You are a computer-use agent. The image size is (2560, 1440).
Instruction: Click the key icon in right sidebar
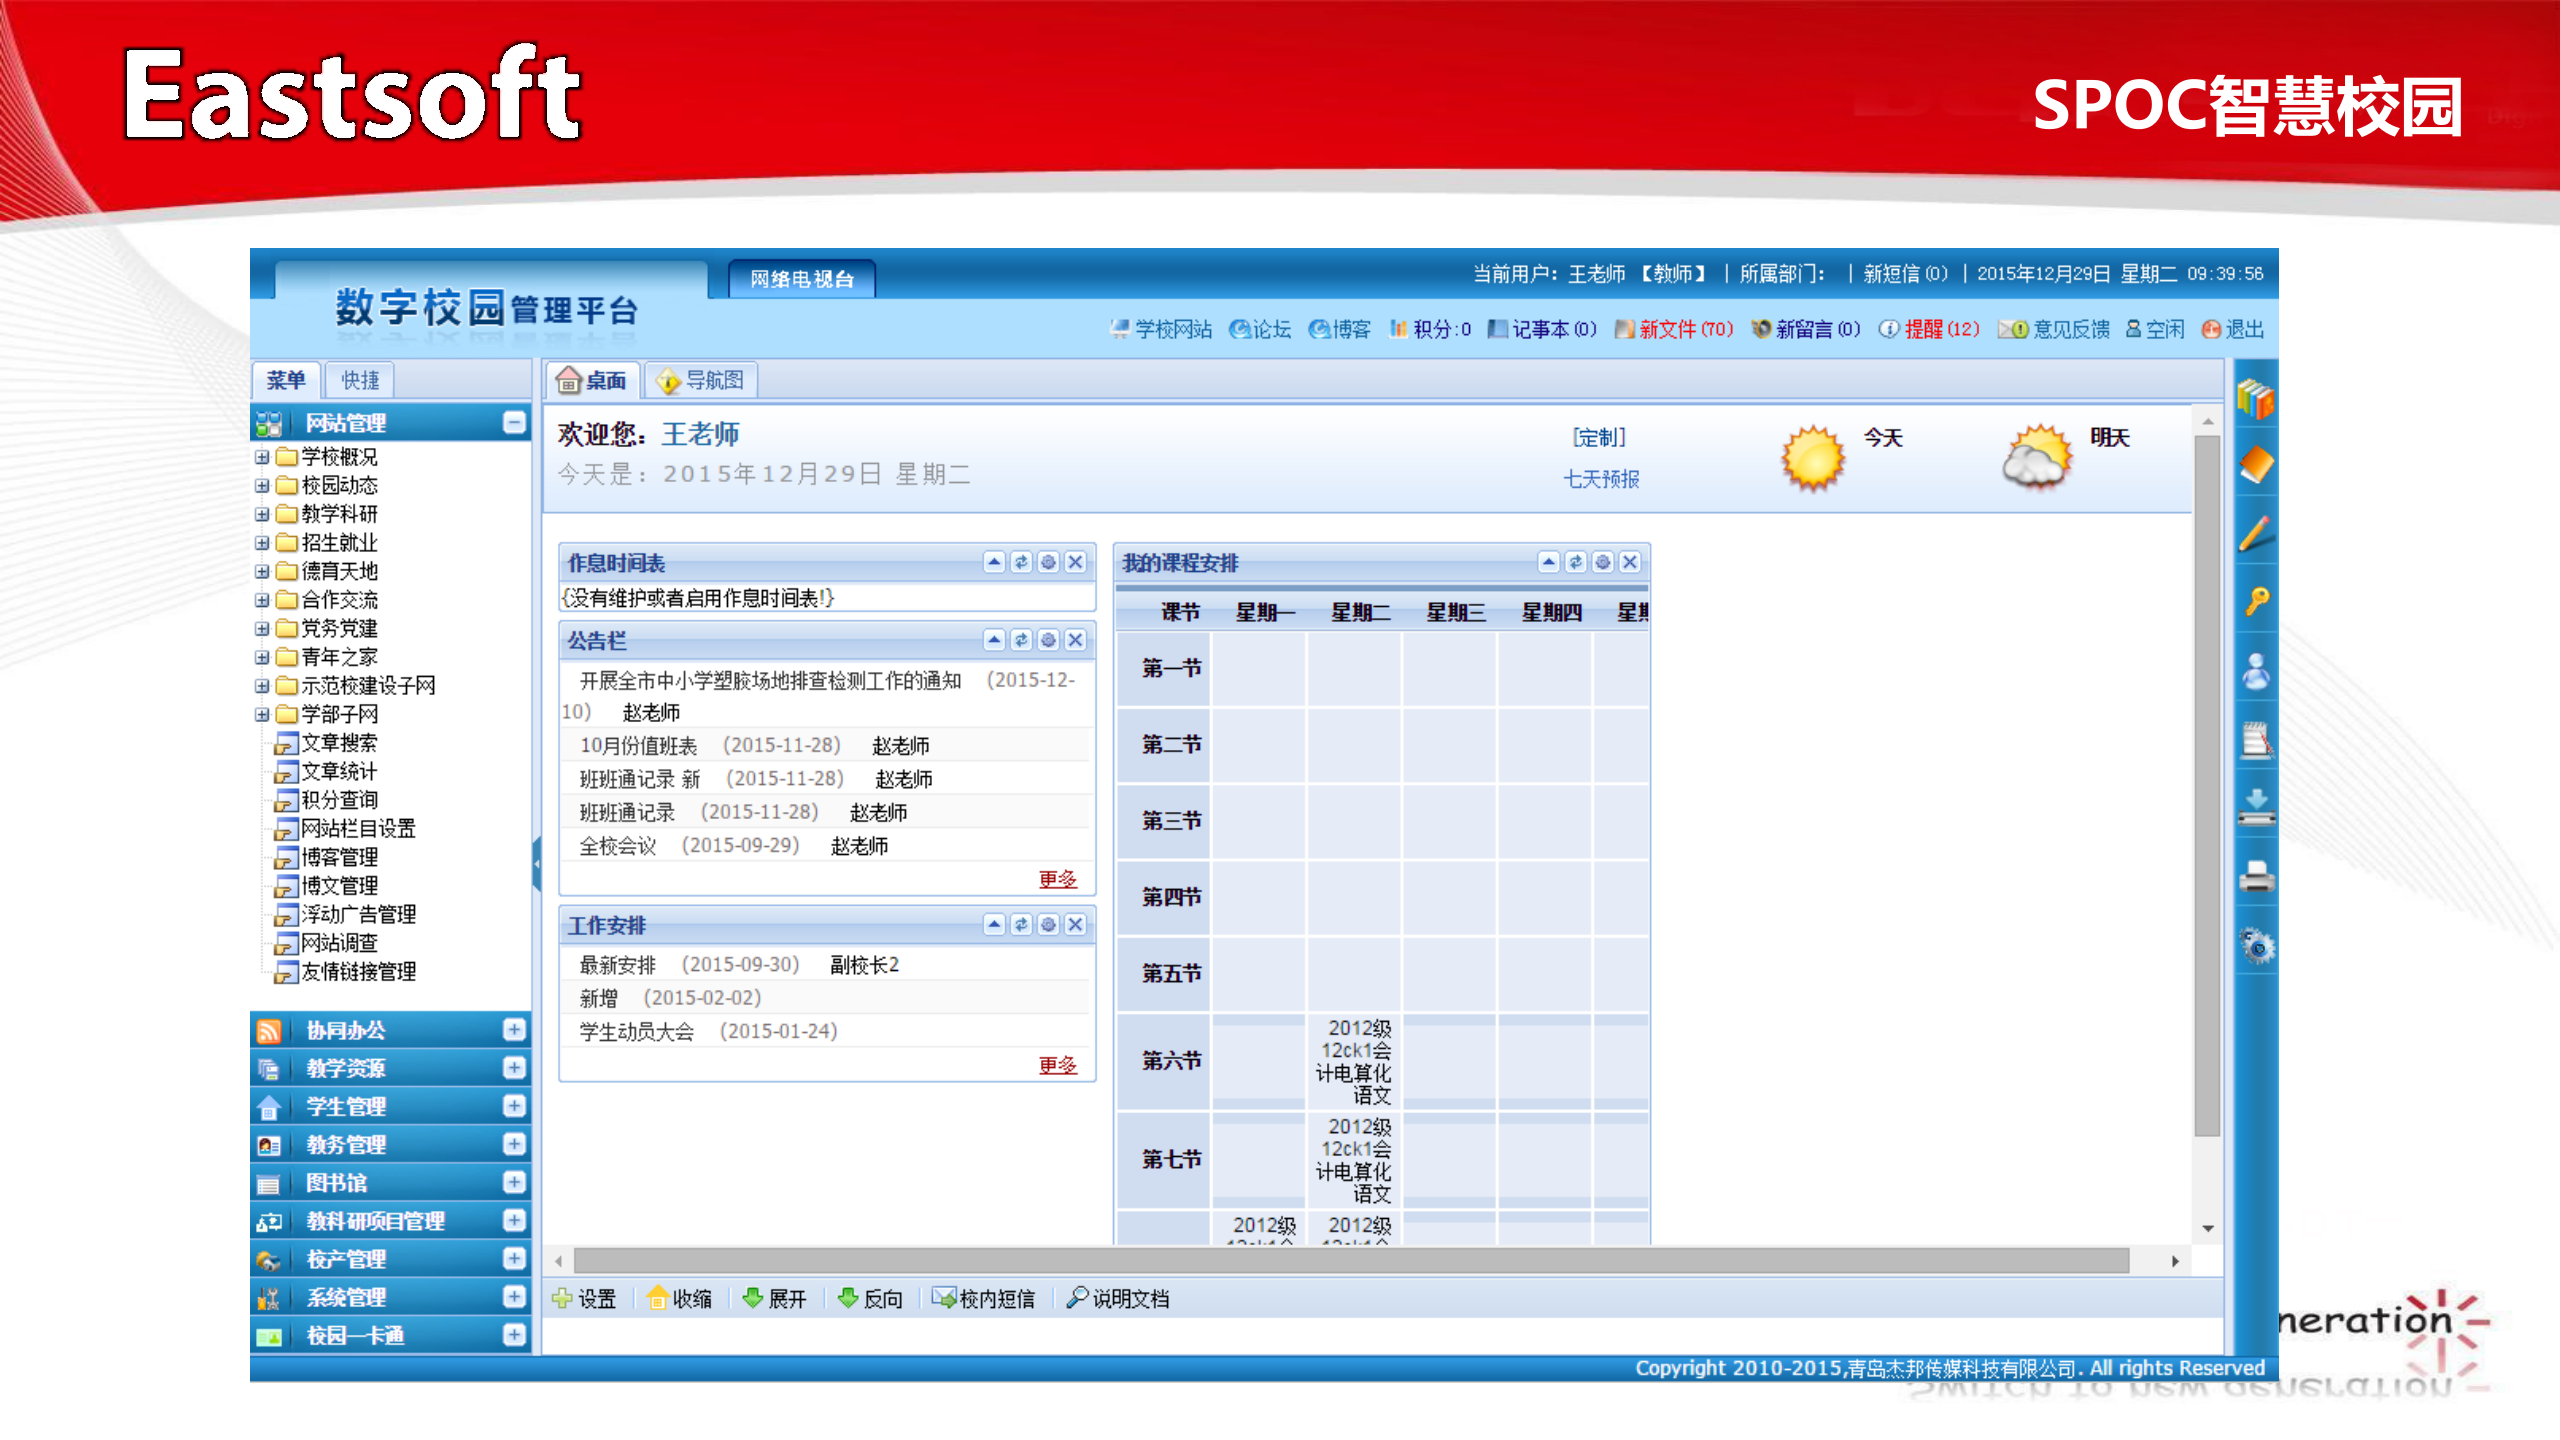[x=2256, y=598]
